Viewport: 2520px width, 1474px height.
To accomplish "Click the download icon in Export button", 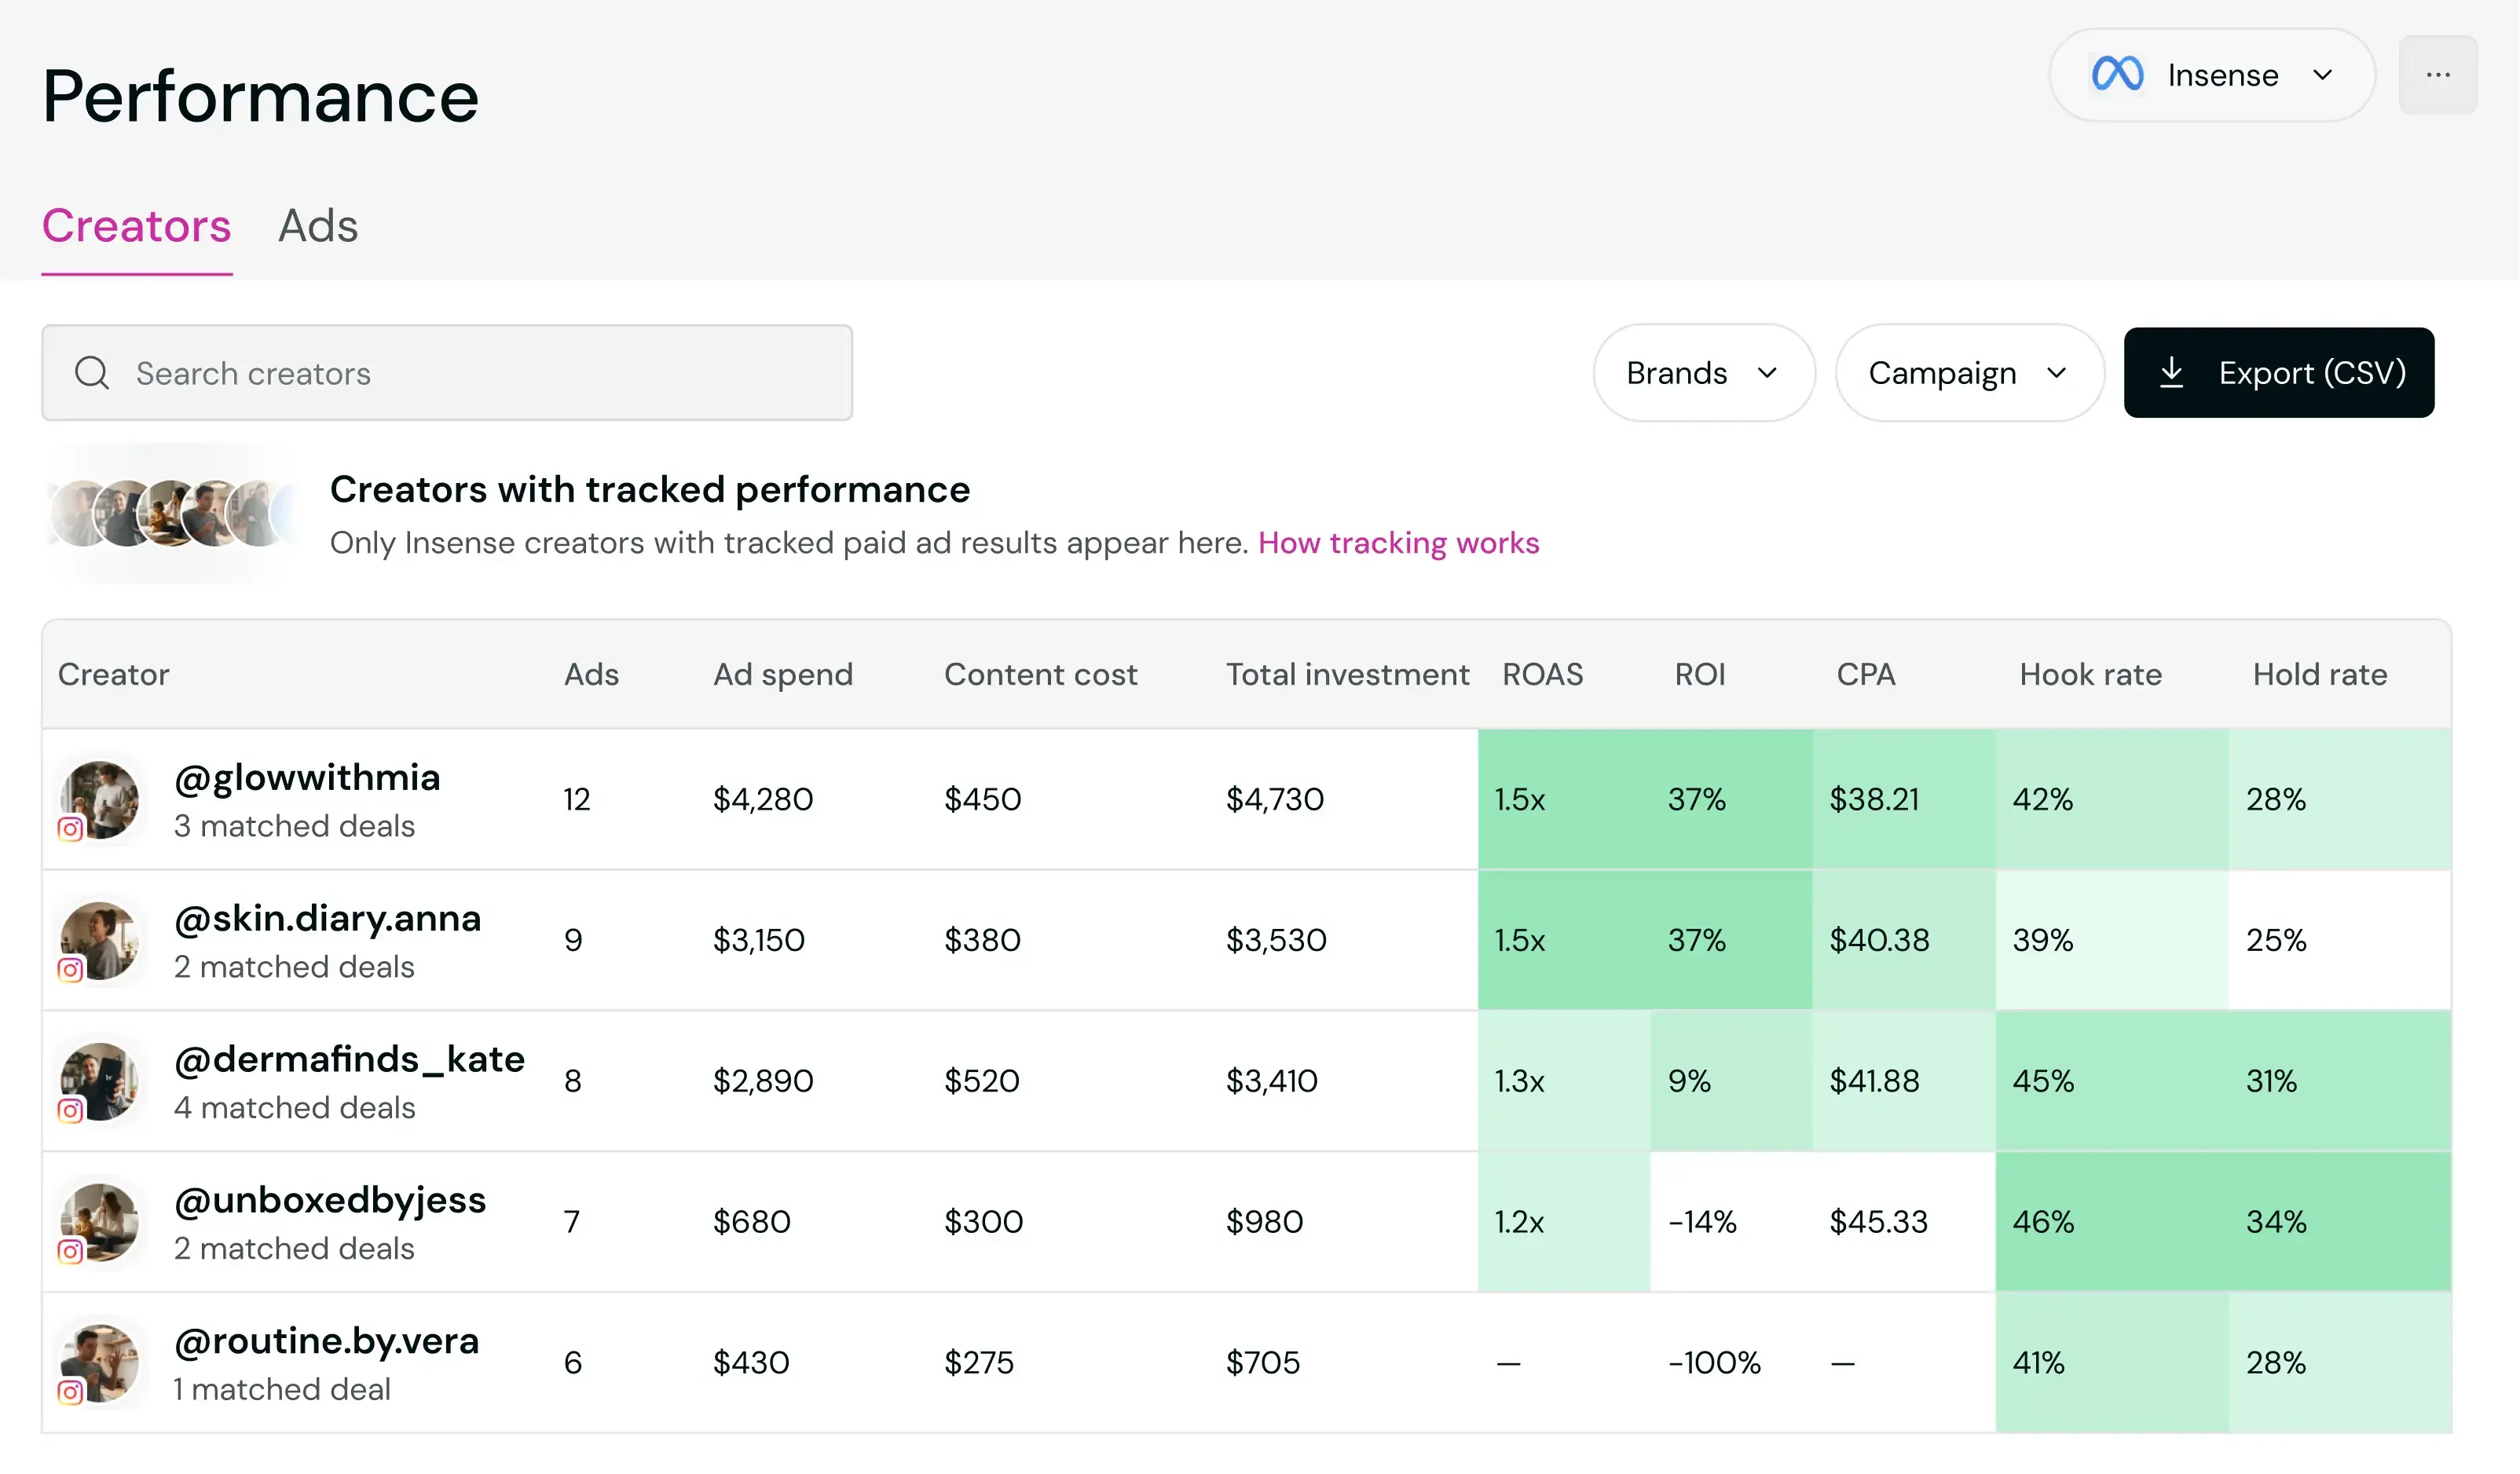I will [2171, 373].
